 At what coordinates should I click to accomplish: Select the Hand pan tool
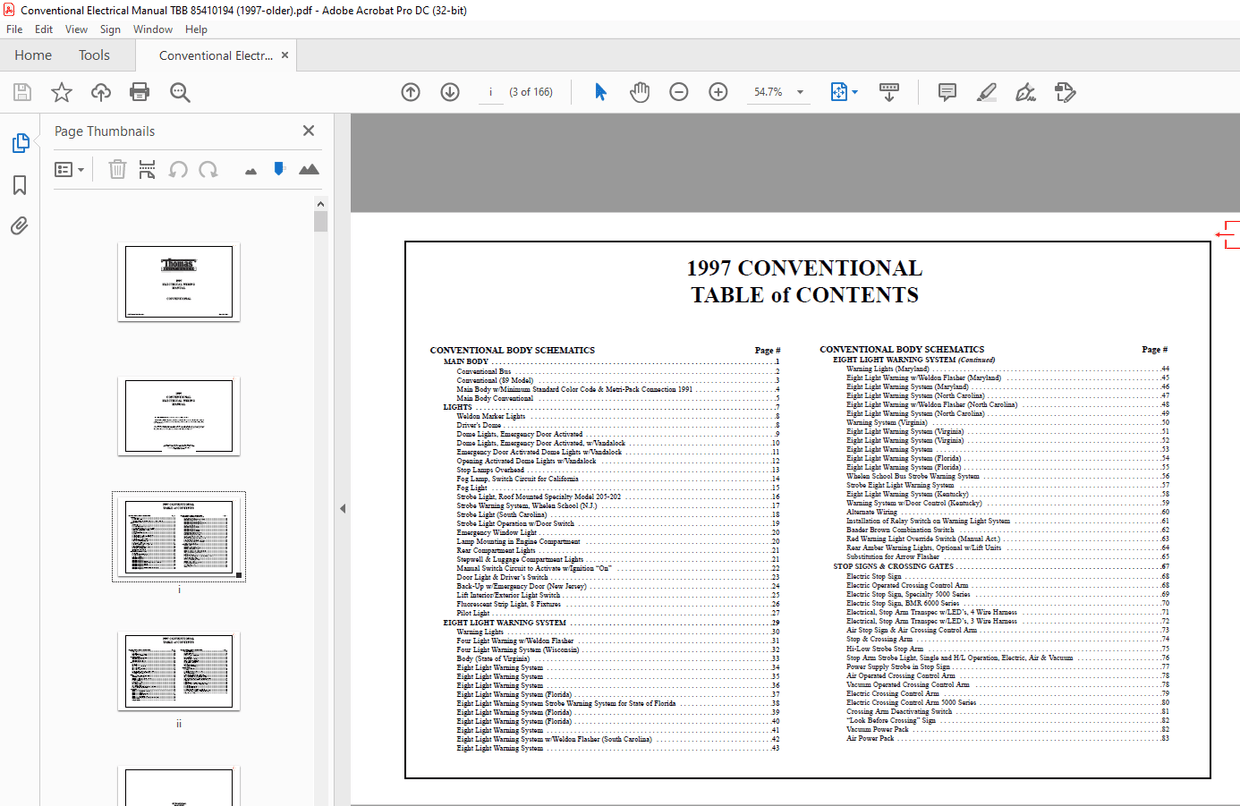[x=639, y=92]
